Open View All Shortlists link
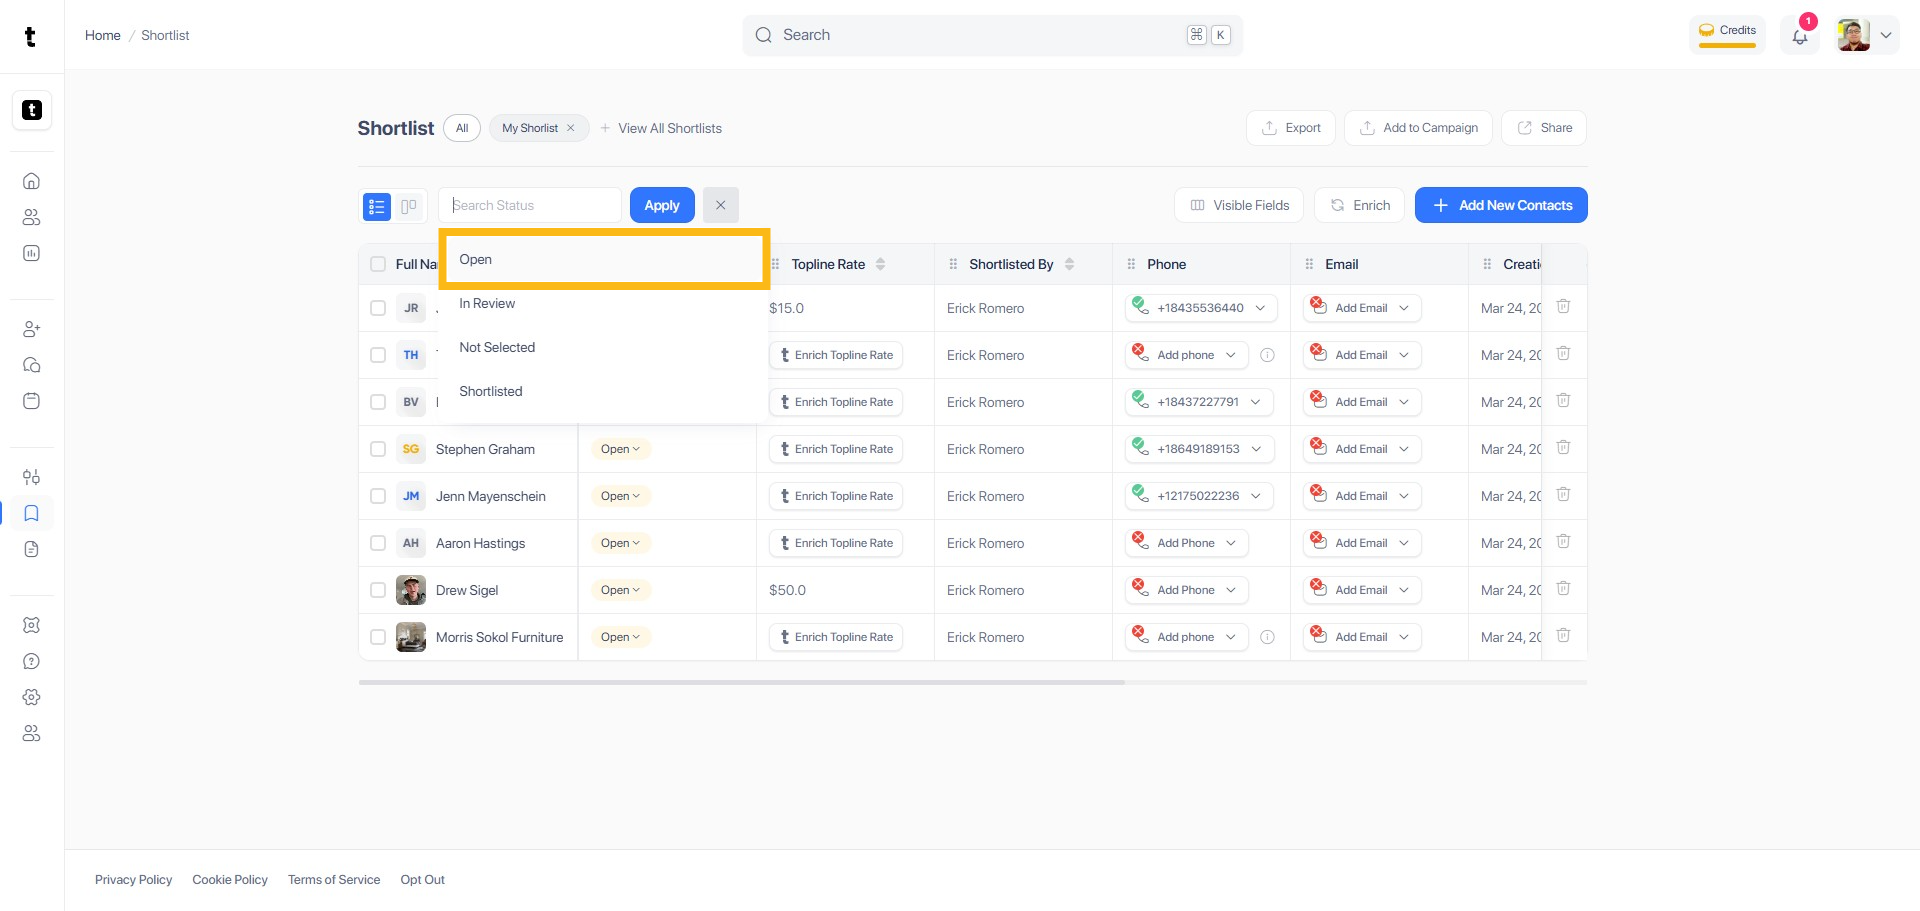Image resolution: width=1920 pixels, height=911 pixels. (661, 128)
